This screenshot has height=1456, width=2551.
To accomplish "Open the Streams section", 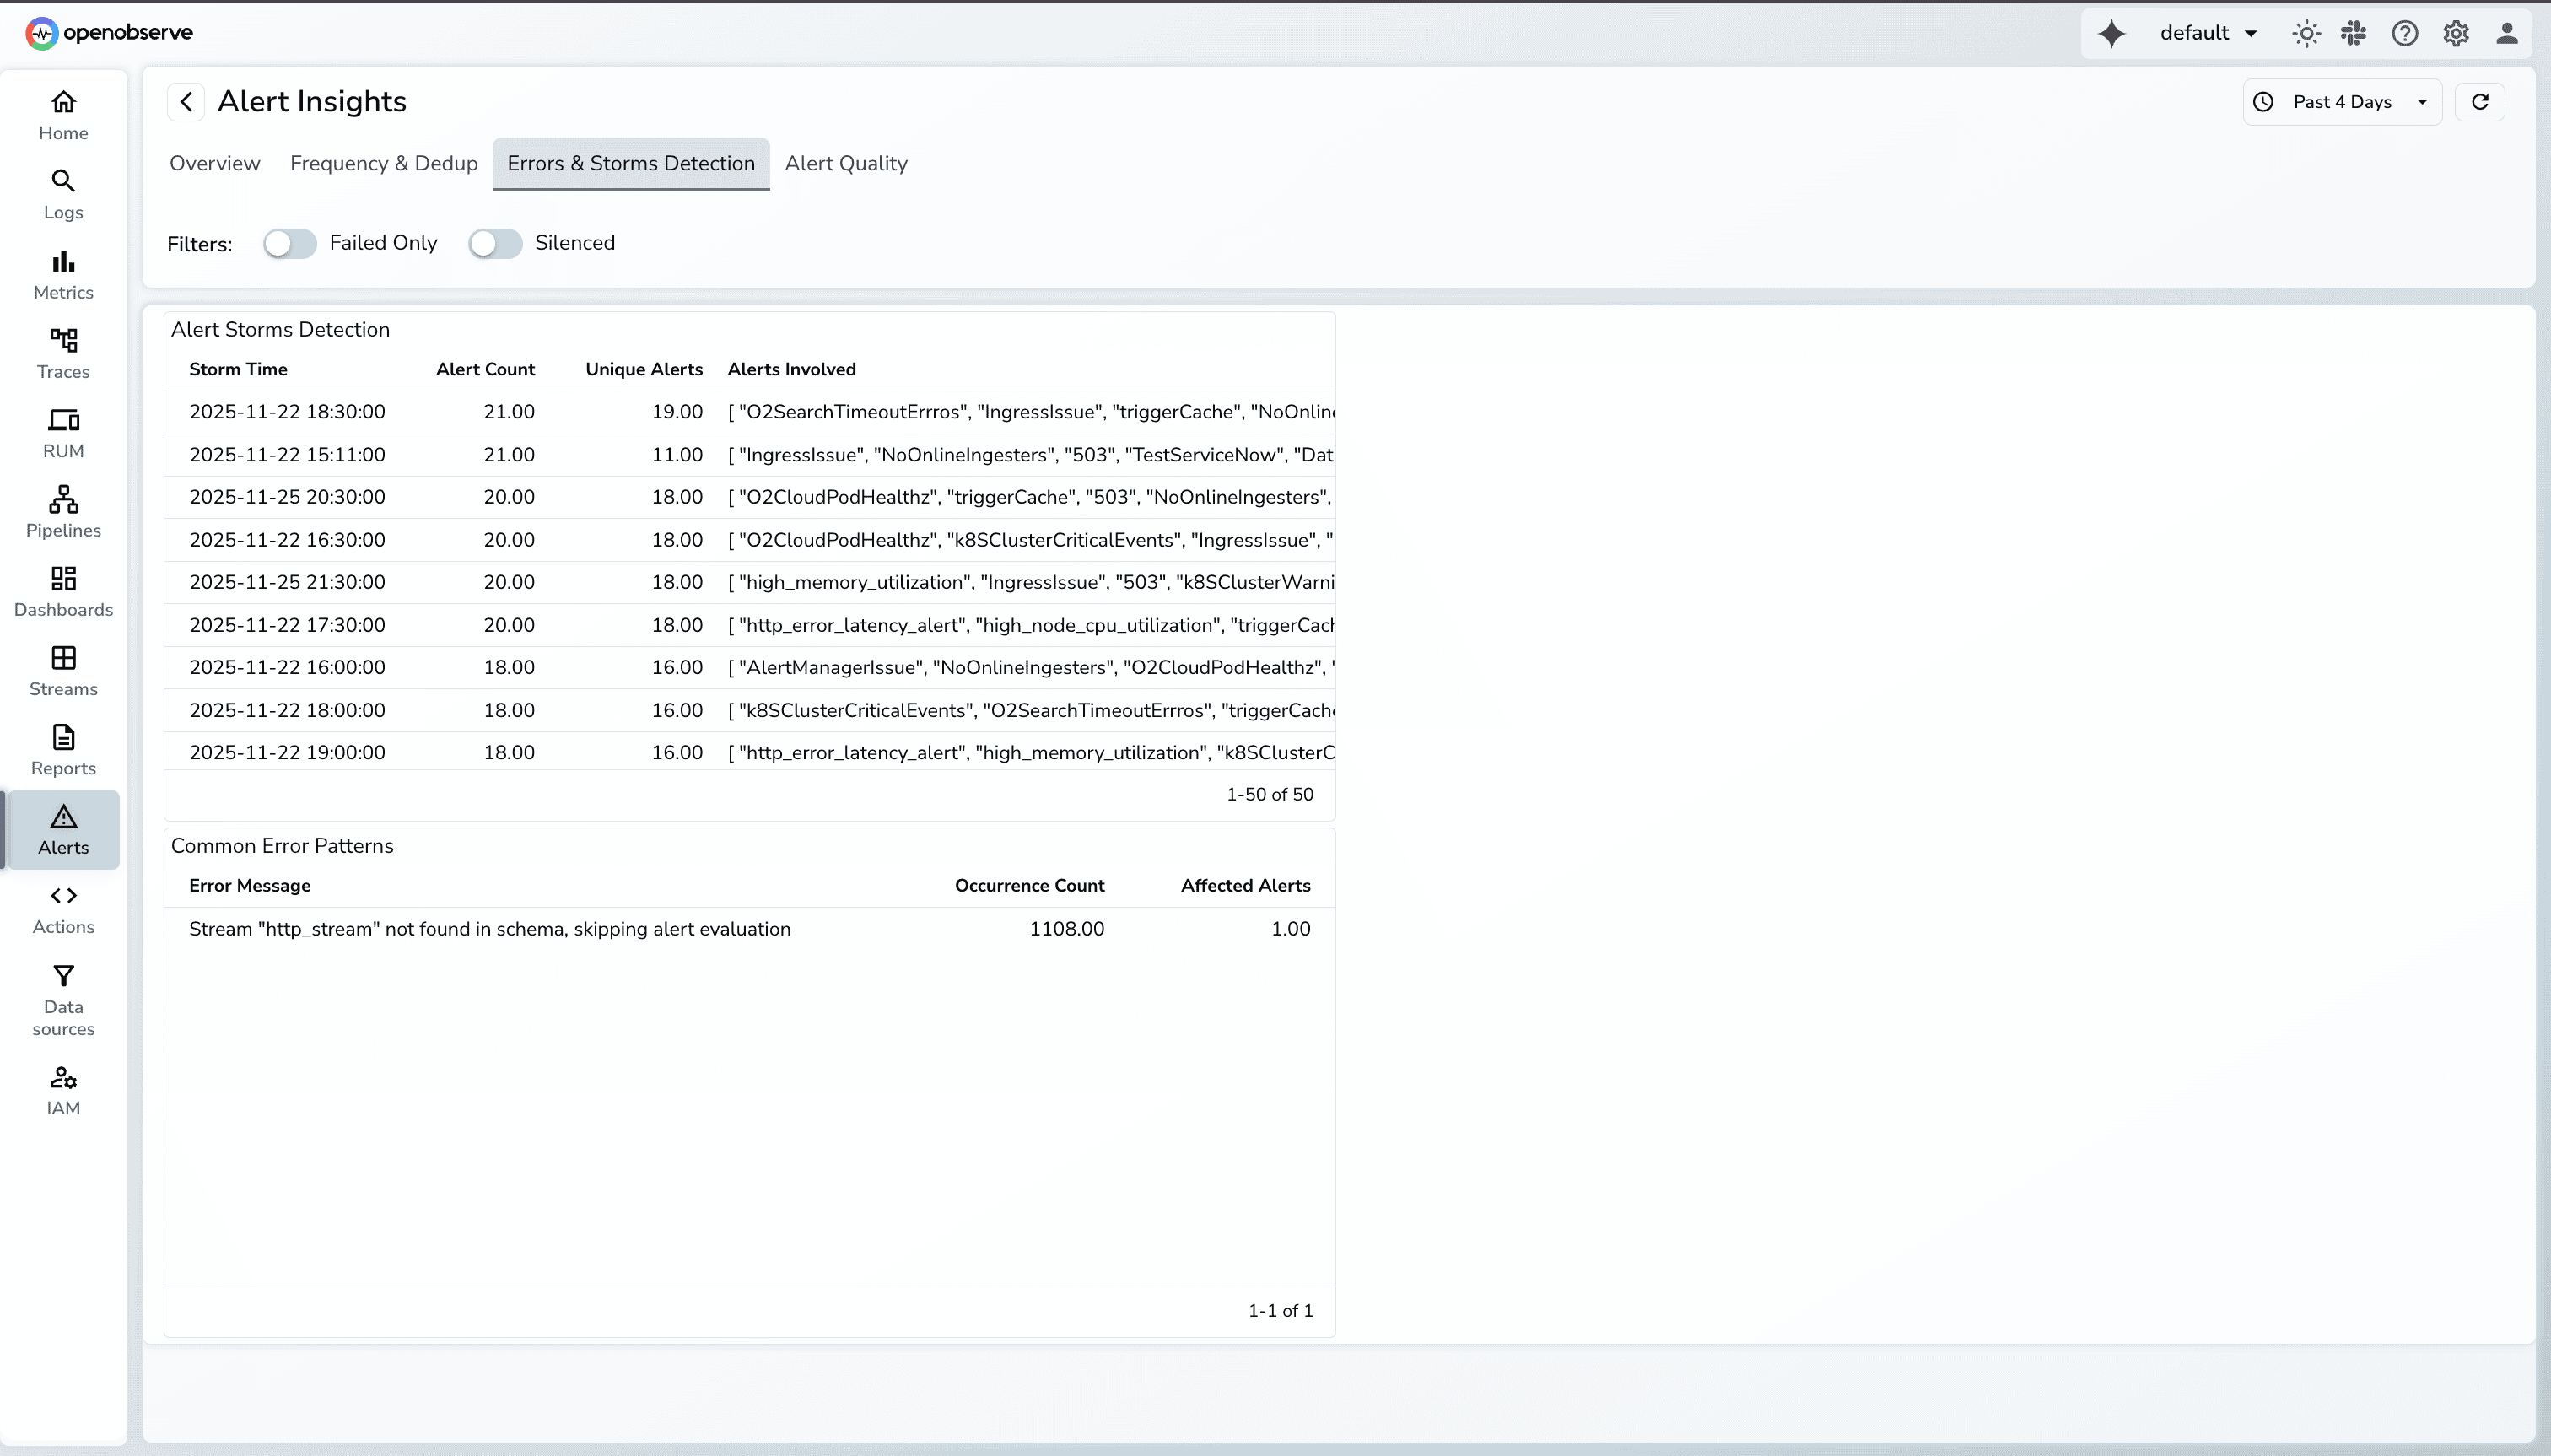I will point(62,669).
